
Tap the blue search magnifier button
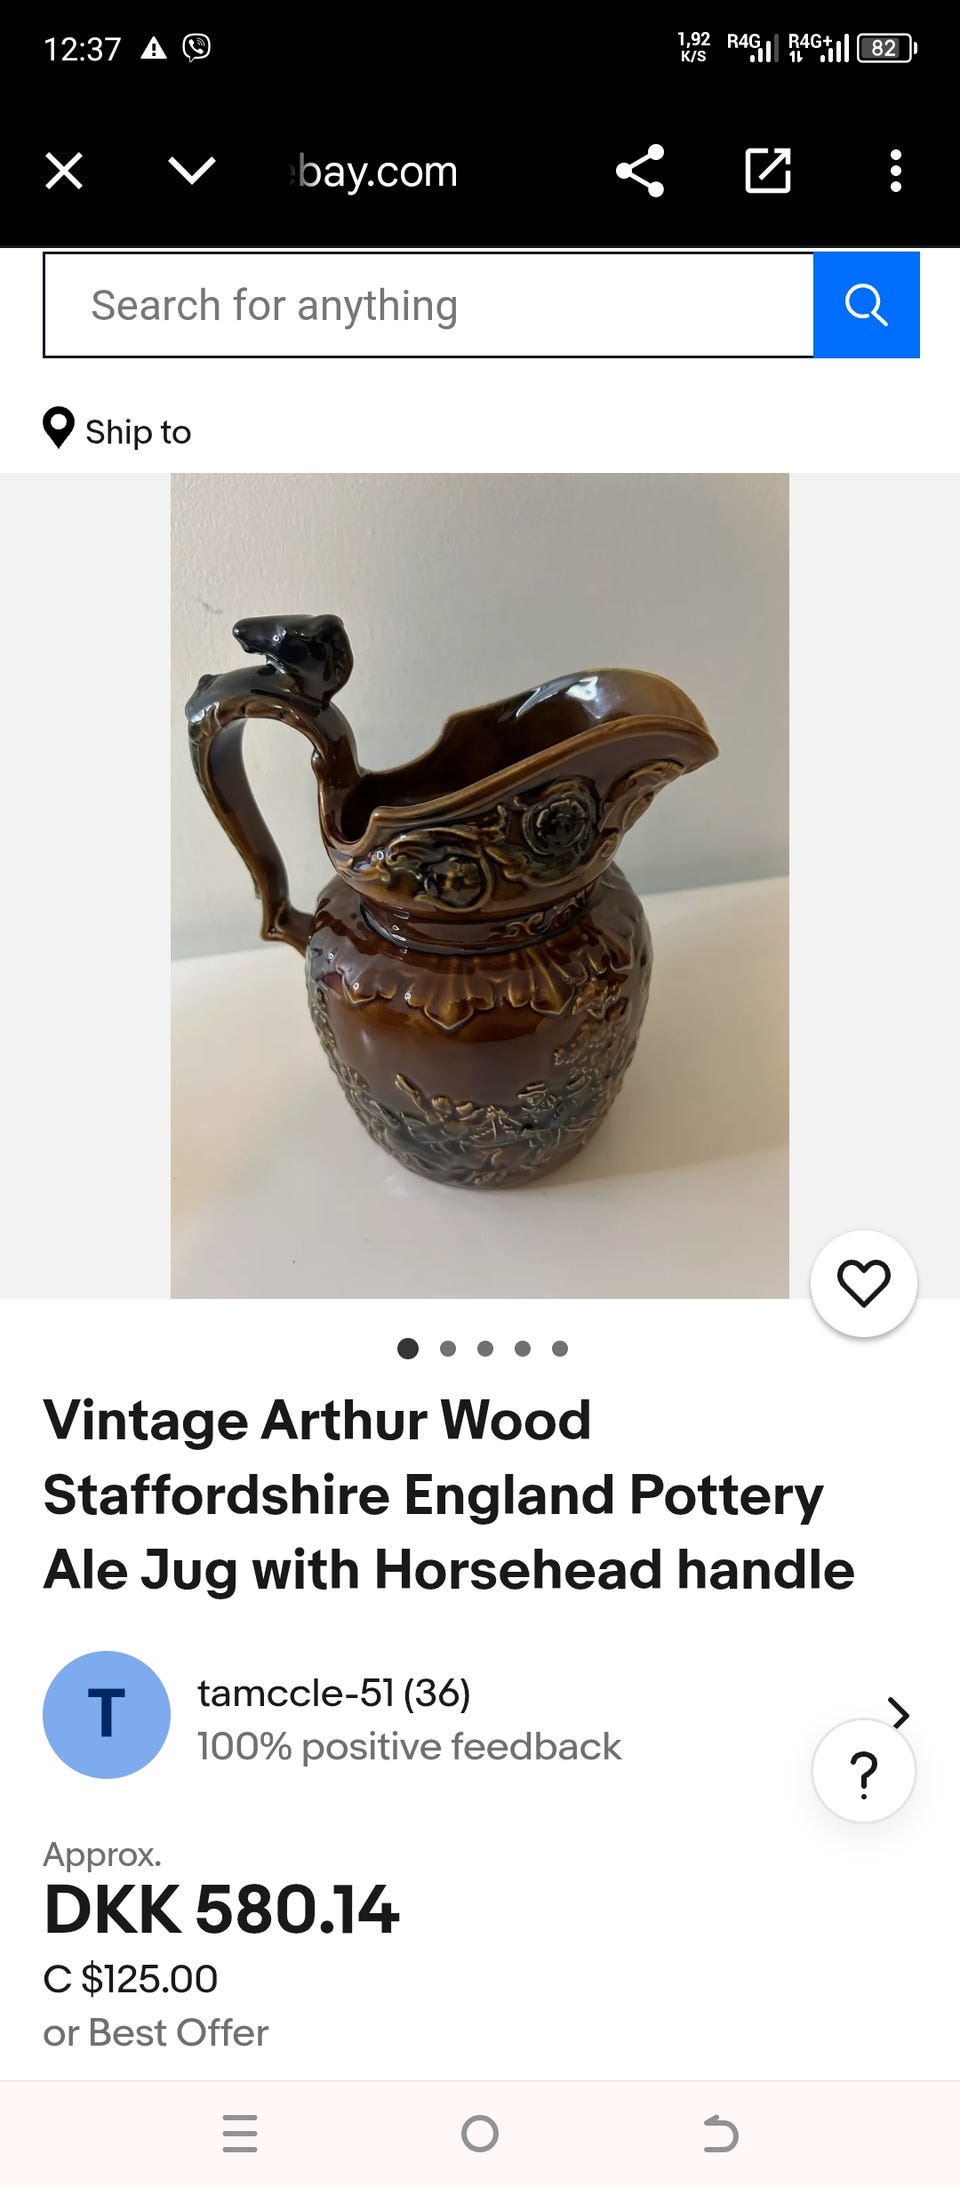[866, 305]
